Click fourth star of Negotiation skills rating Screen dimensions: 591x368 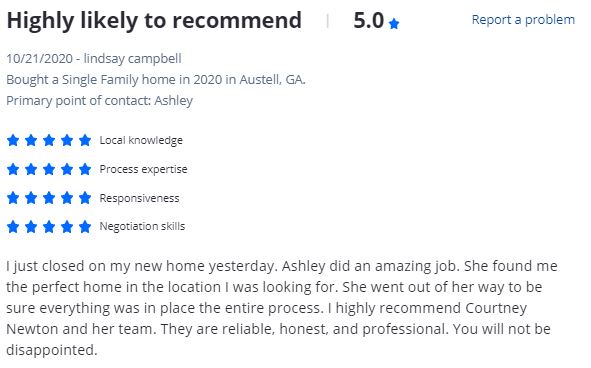(67, 227)
